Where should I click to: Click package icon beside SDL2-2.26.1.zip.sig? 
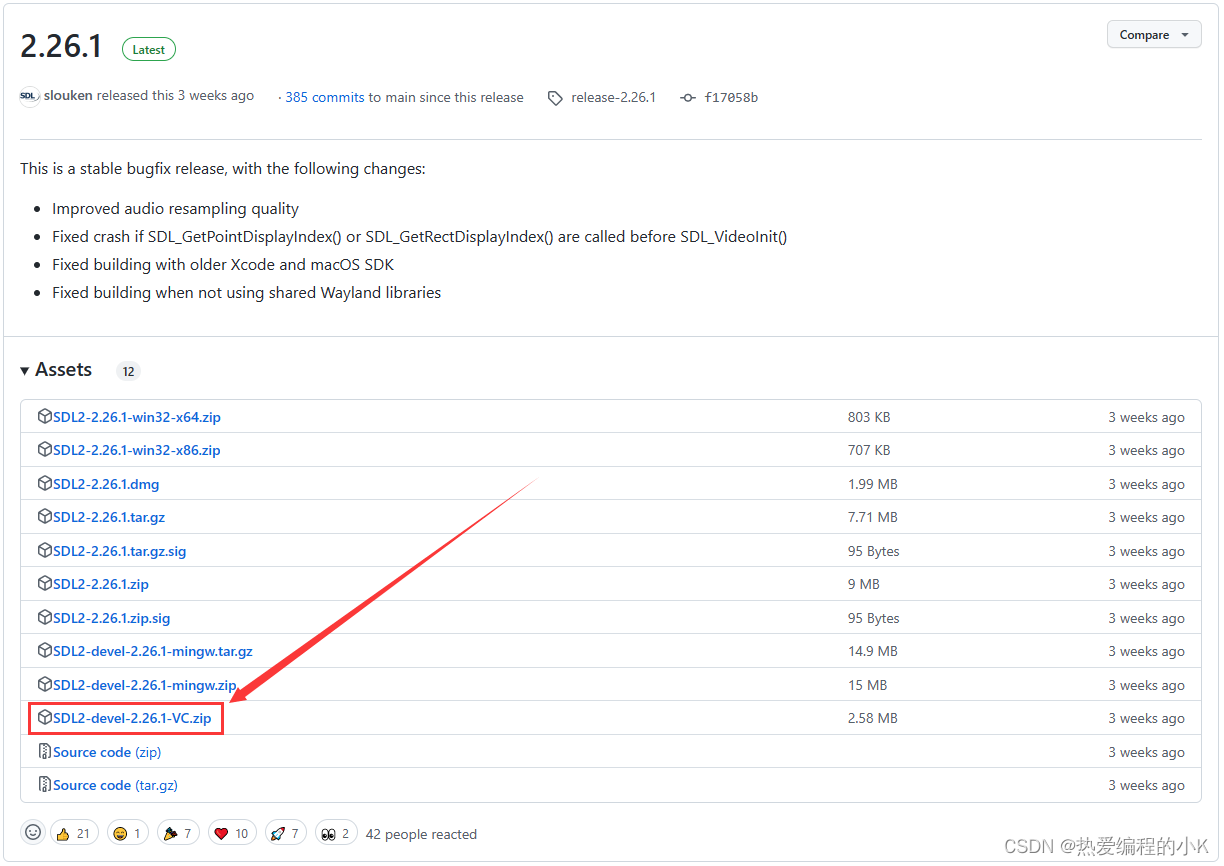click(44, 617)
